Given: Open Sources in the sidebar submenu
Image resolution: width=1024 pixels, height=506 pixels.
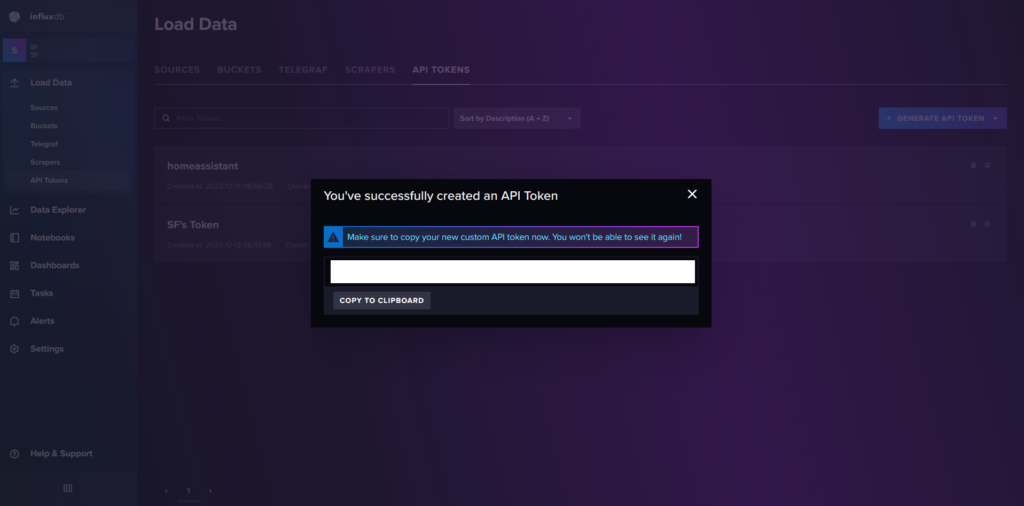Looking at the screenshot, I should 44,108.
